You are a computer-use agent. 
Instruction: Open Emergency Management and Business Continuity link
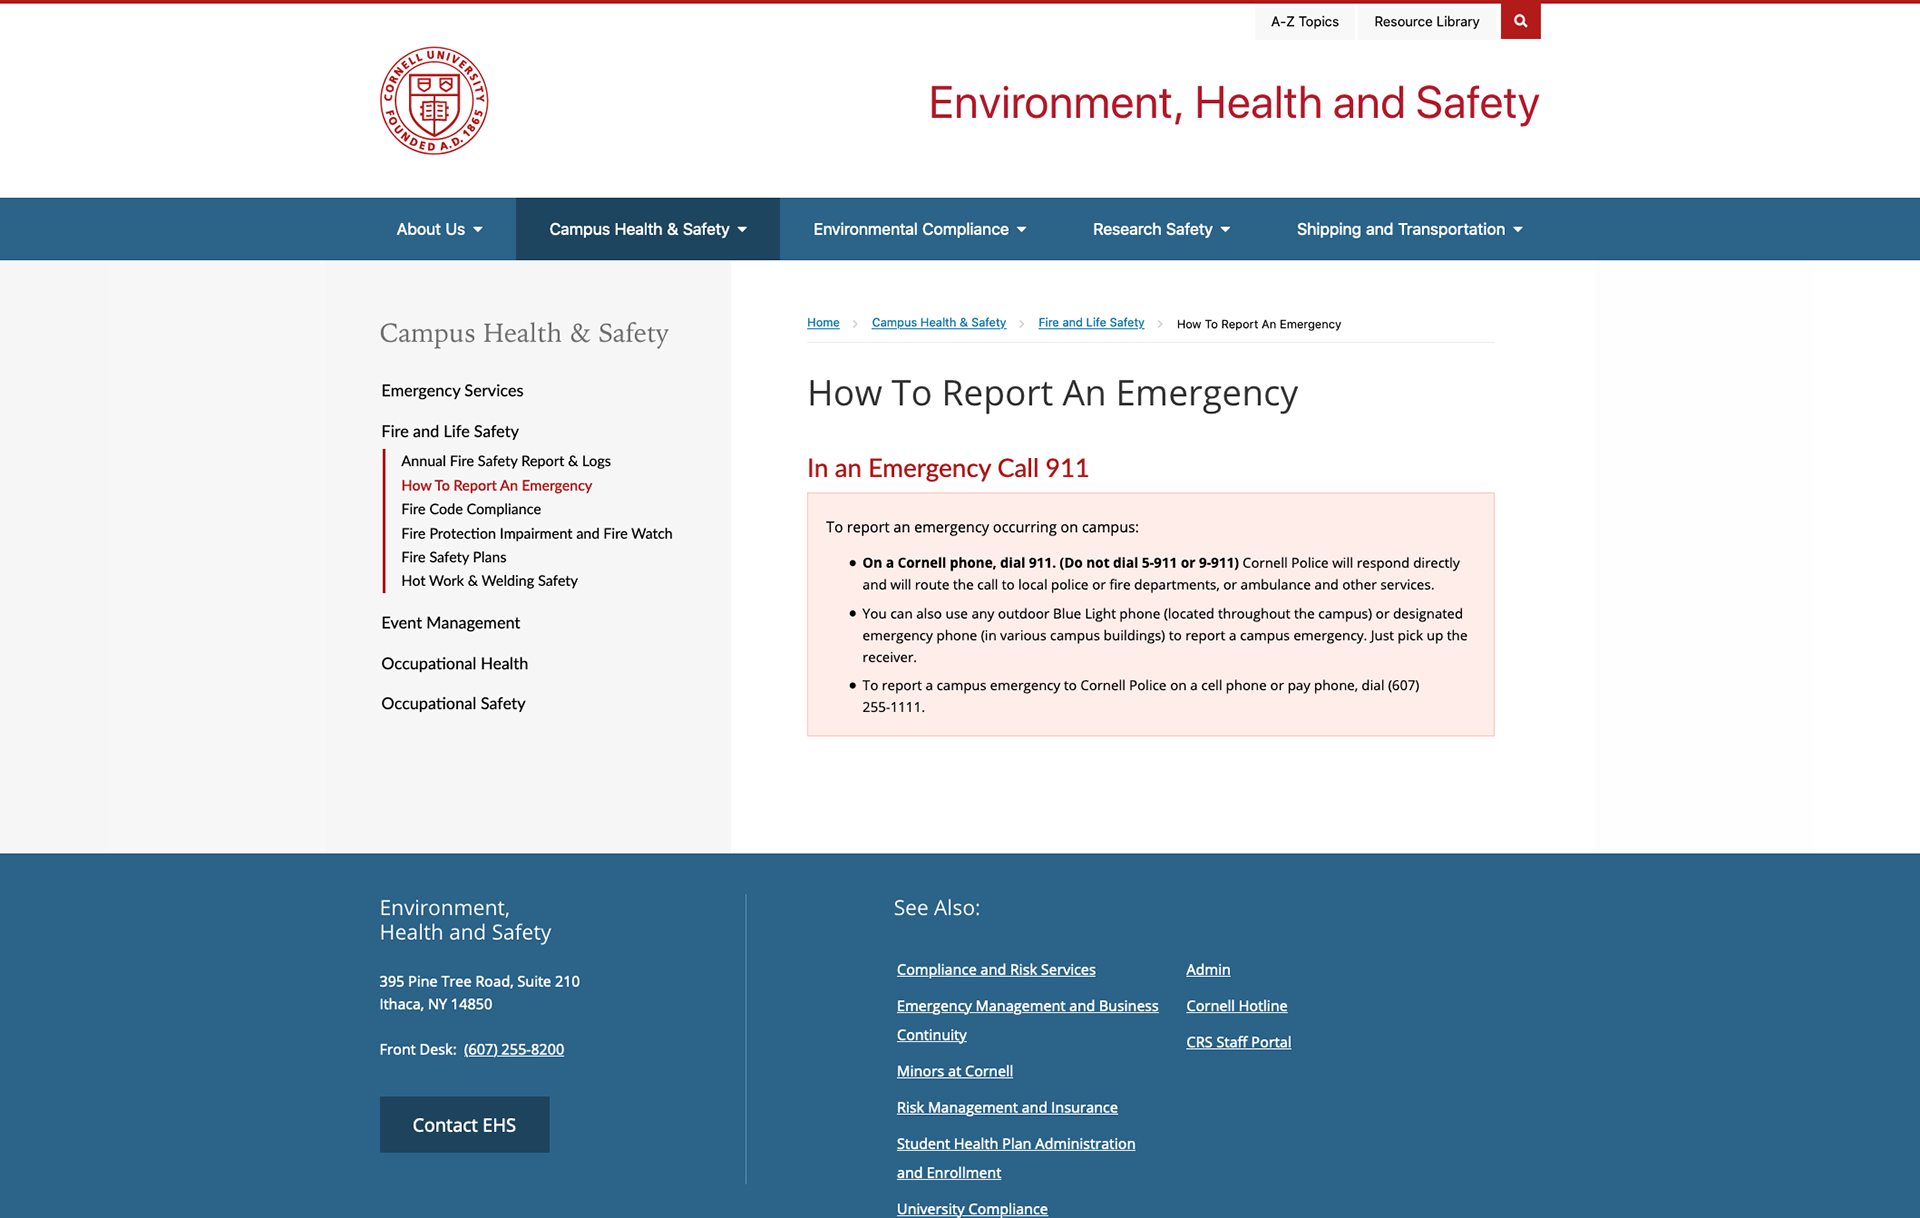pos(1027,1020)
